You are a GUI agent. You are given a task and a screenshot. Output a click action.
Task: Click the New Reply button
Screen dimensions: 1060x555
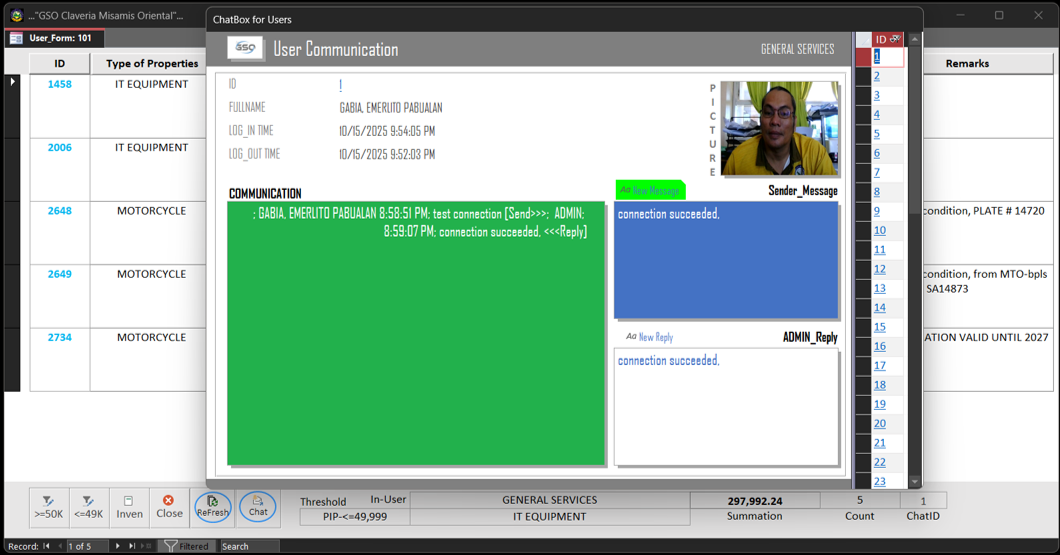[x=650, y=337]
